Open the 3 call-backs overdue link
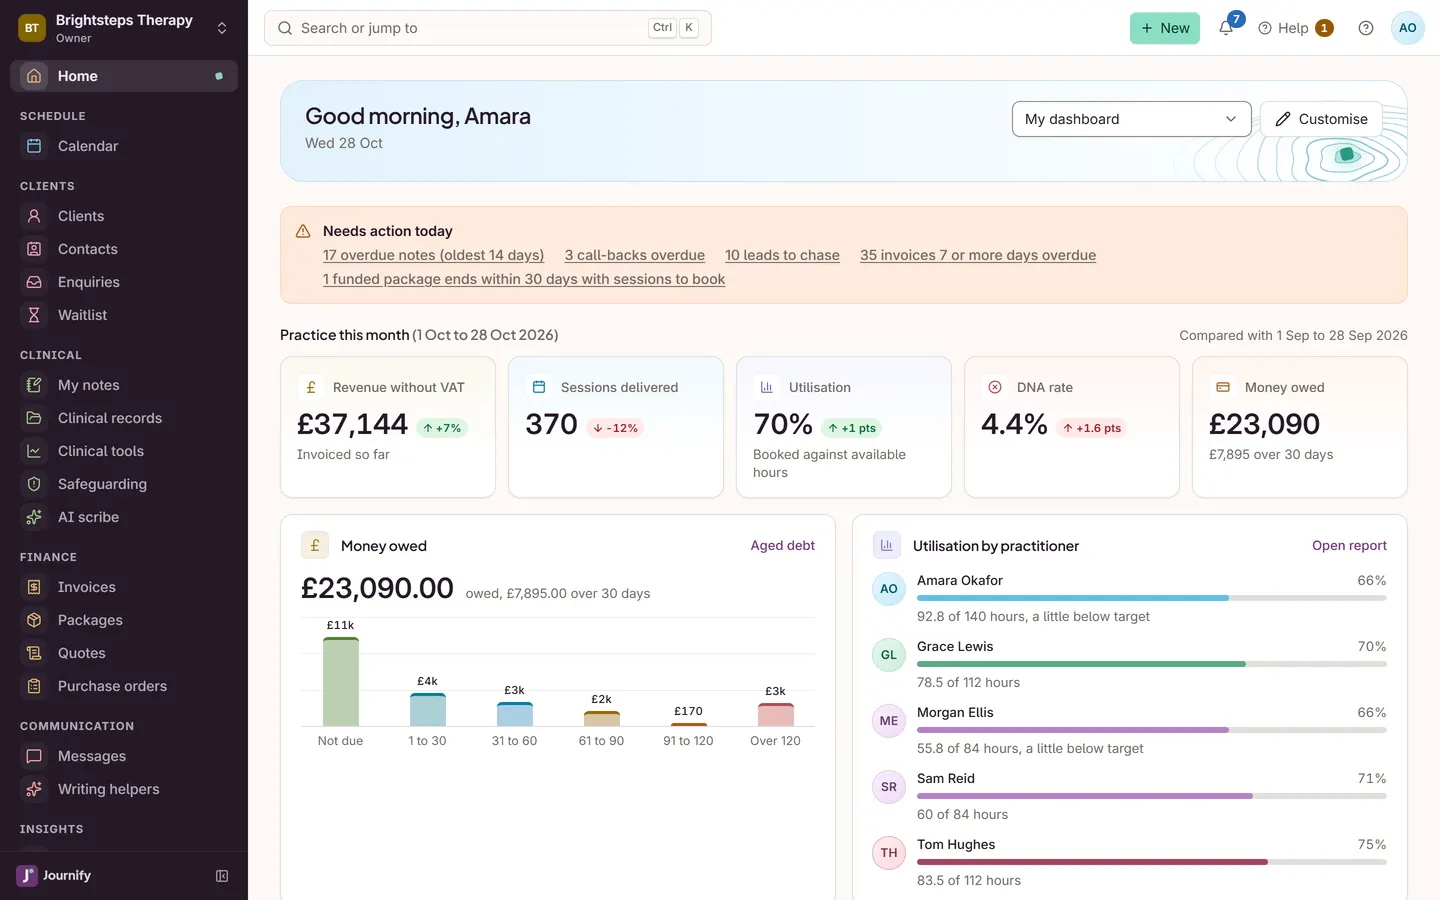Viewport: 1440px width, 900px height. (635, 255)
